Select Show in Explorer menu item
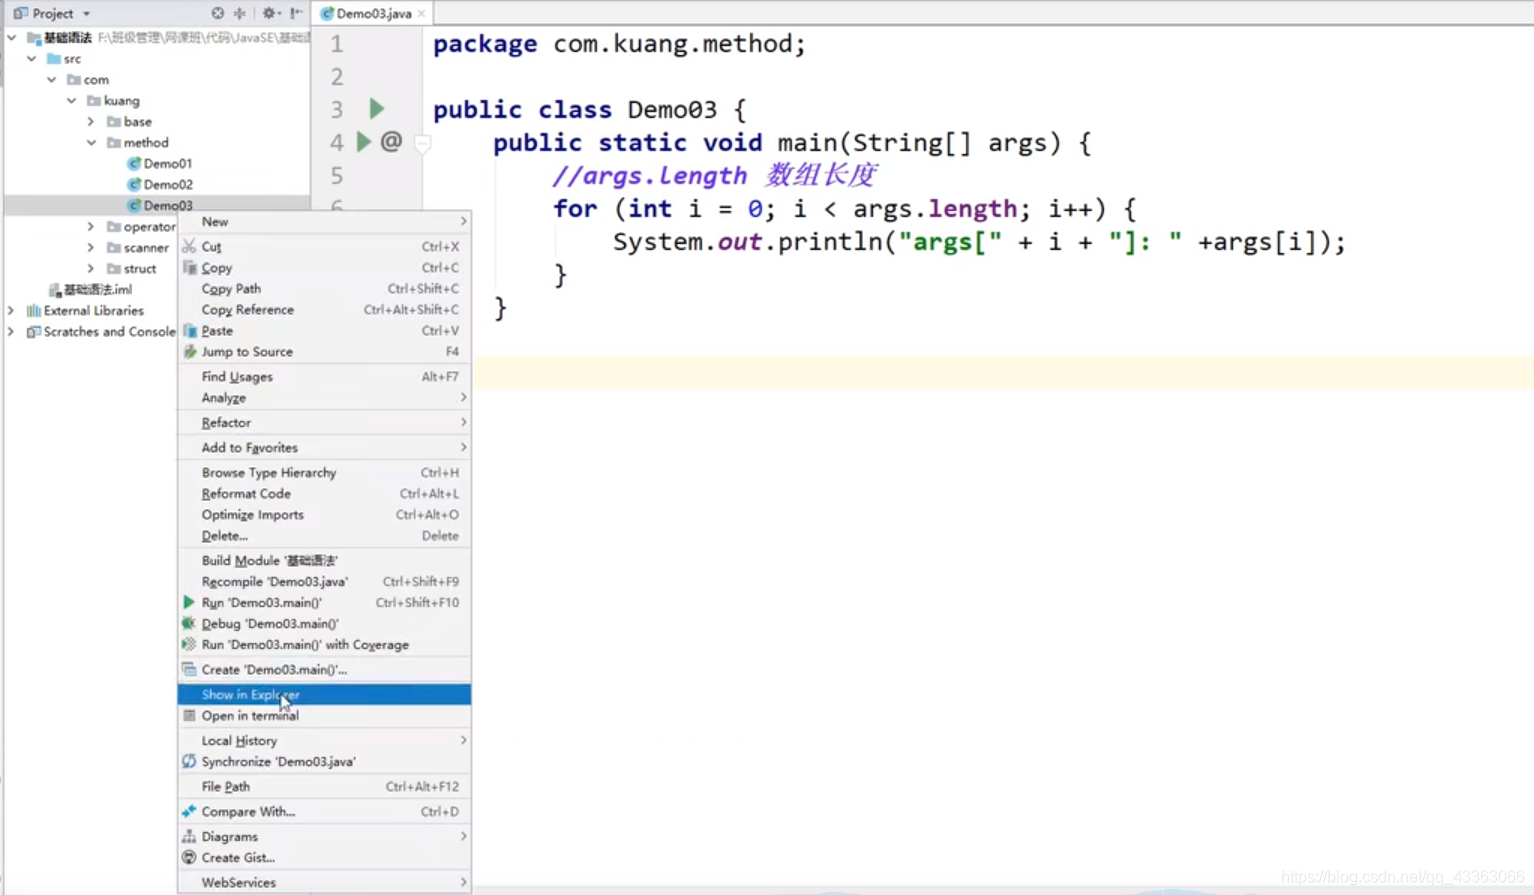 tap(324, 694)
